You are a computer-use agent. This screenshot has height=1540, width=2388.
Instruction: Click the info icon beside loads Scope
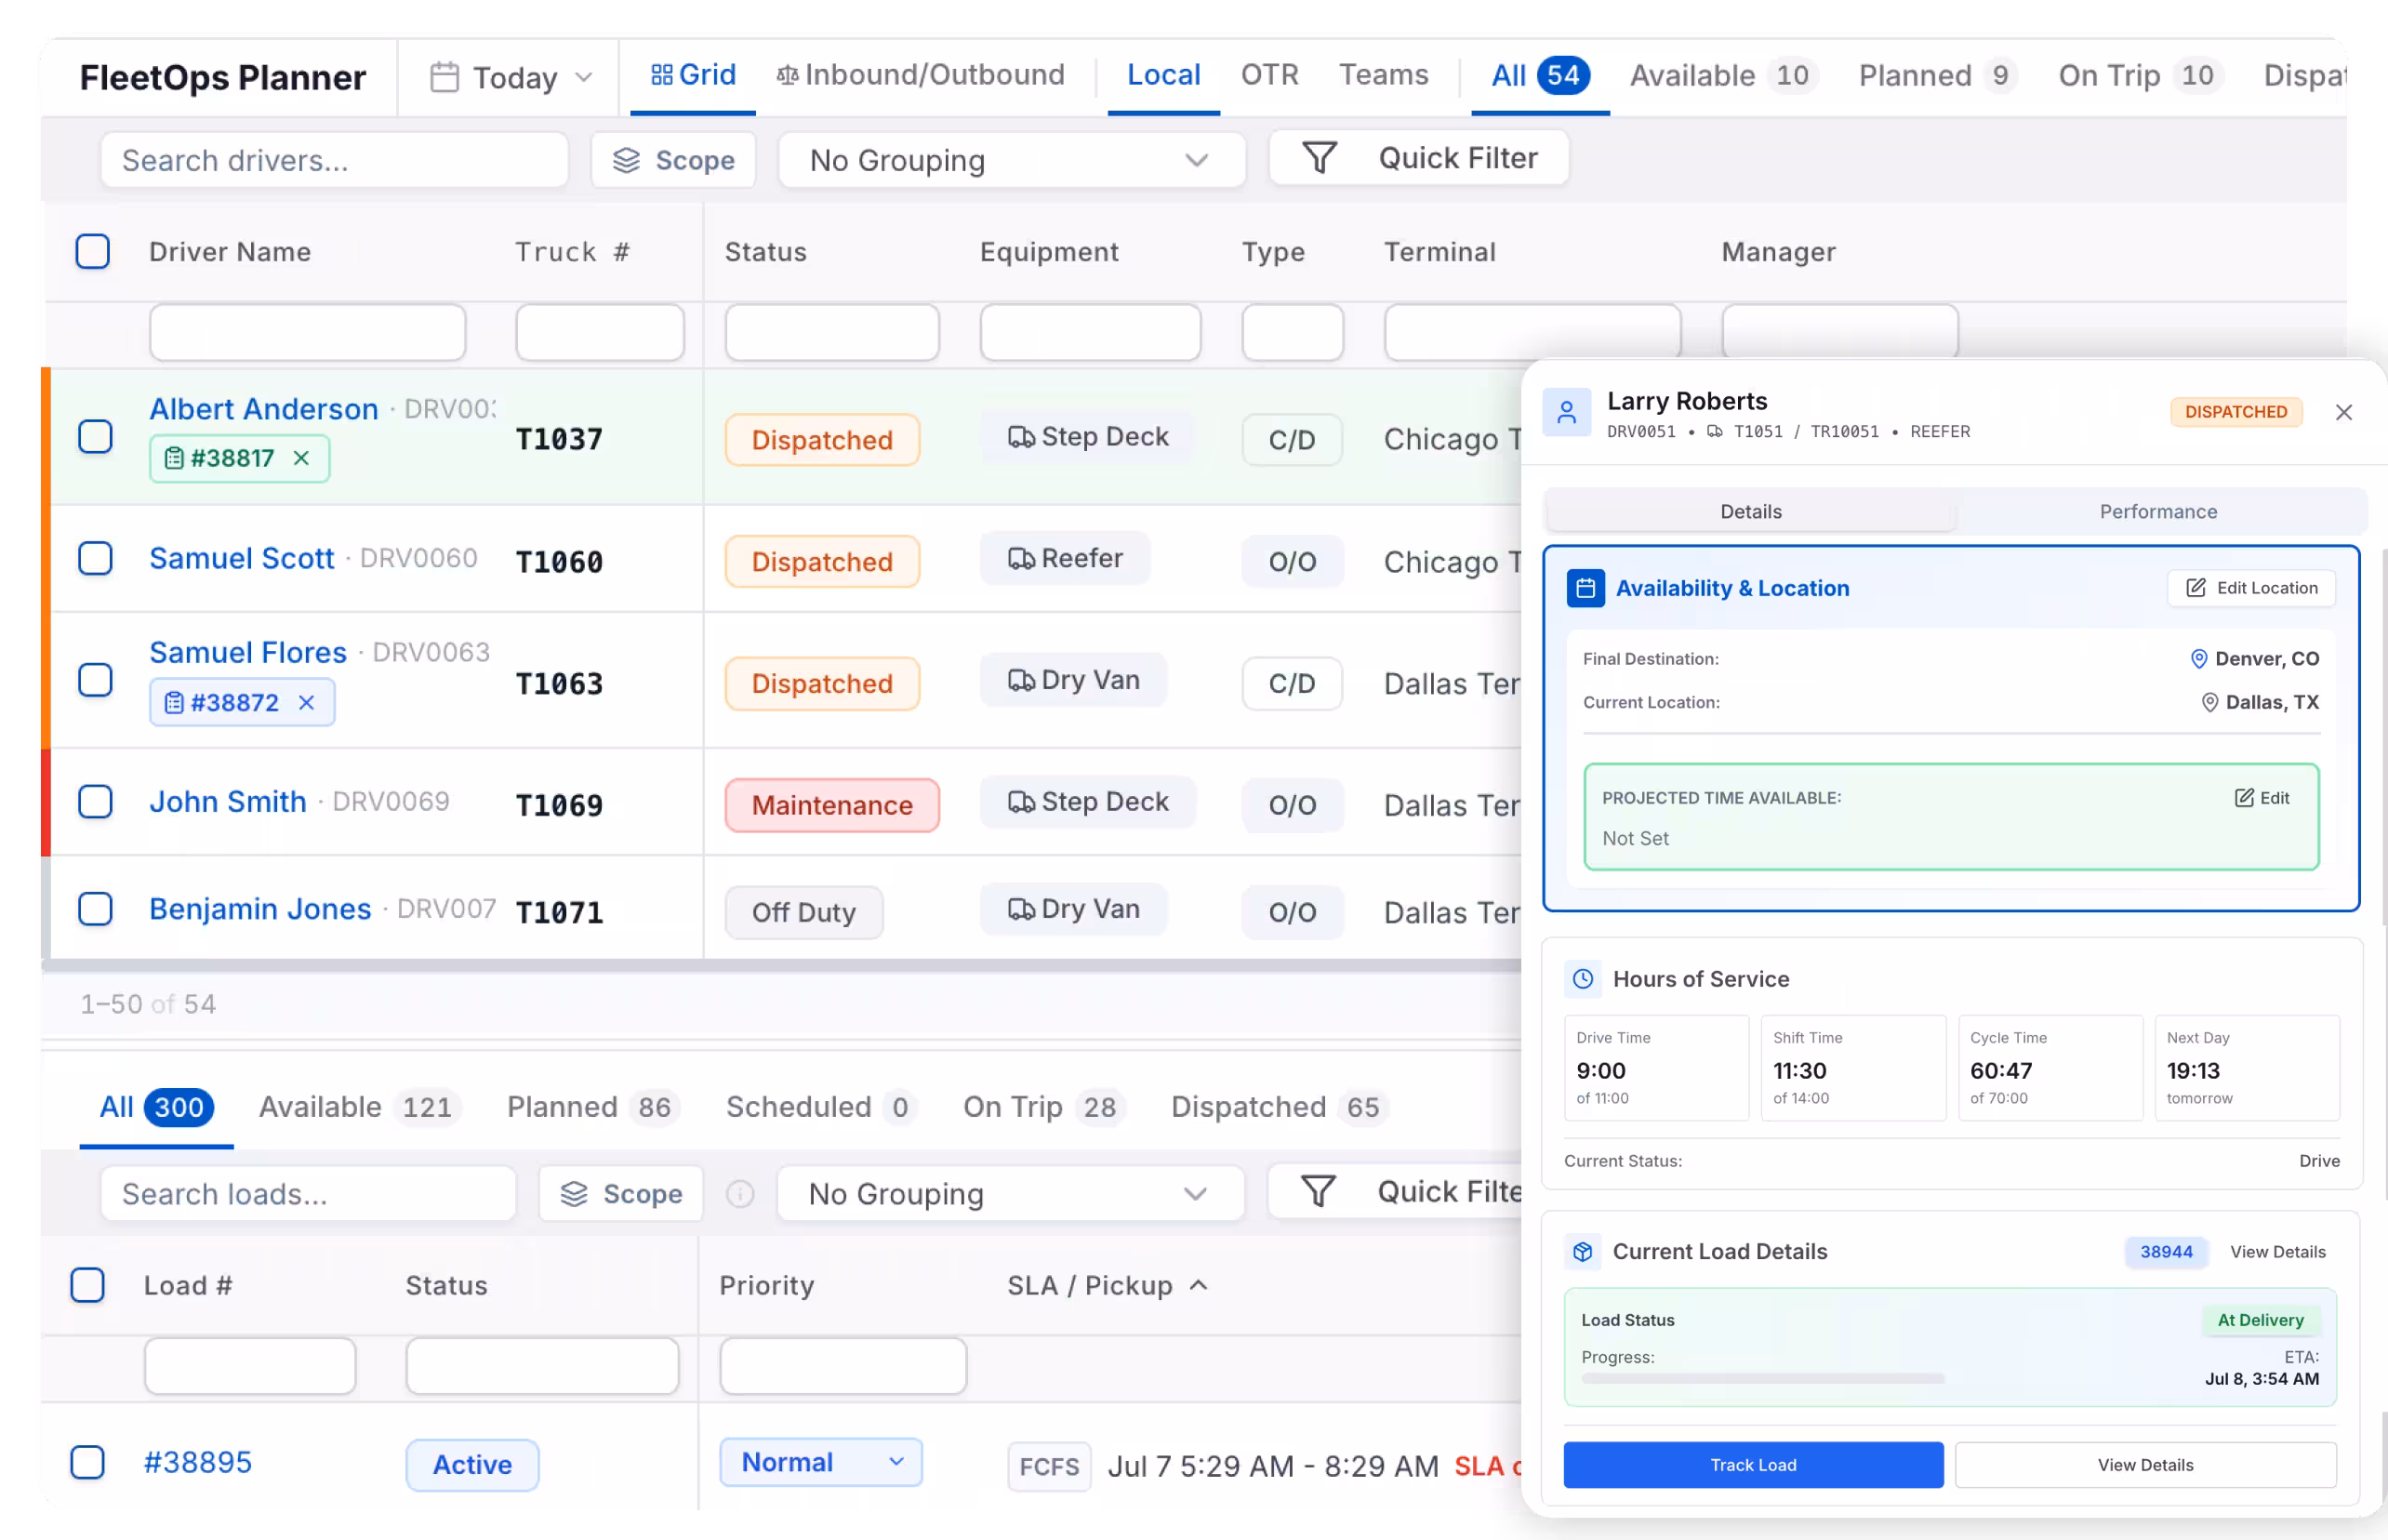click(740, 1194)
